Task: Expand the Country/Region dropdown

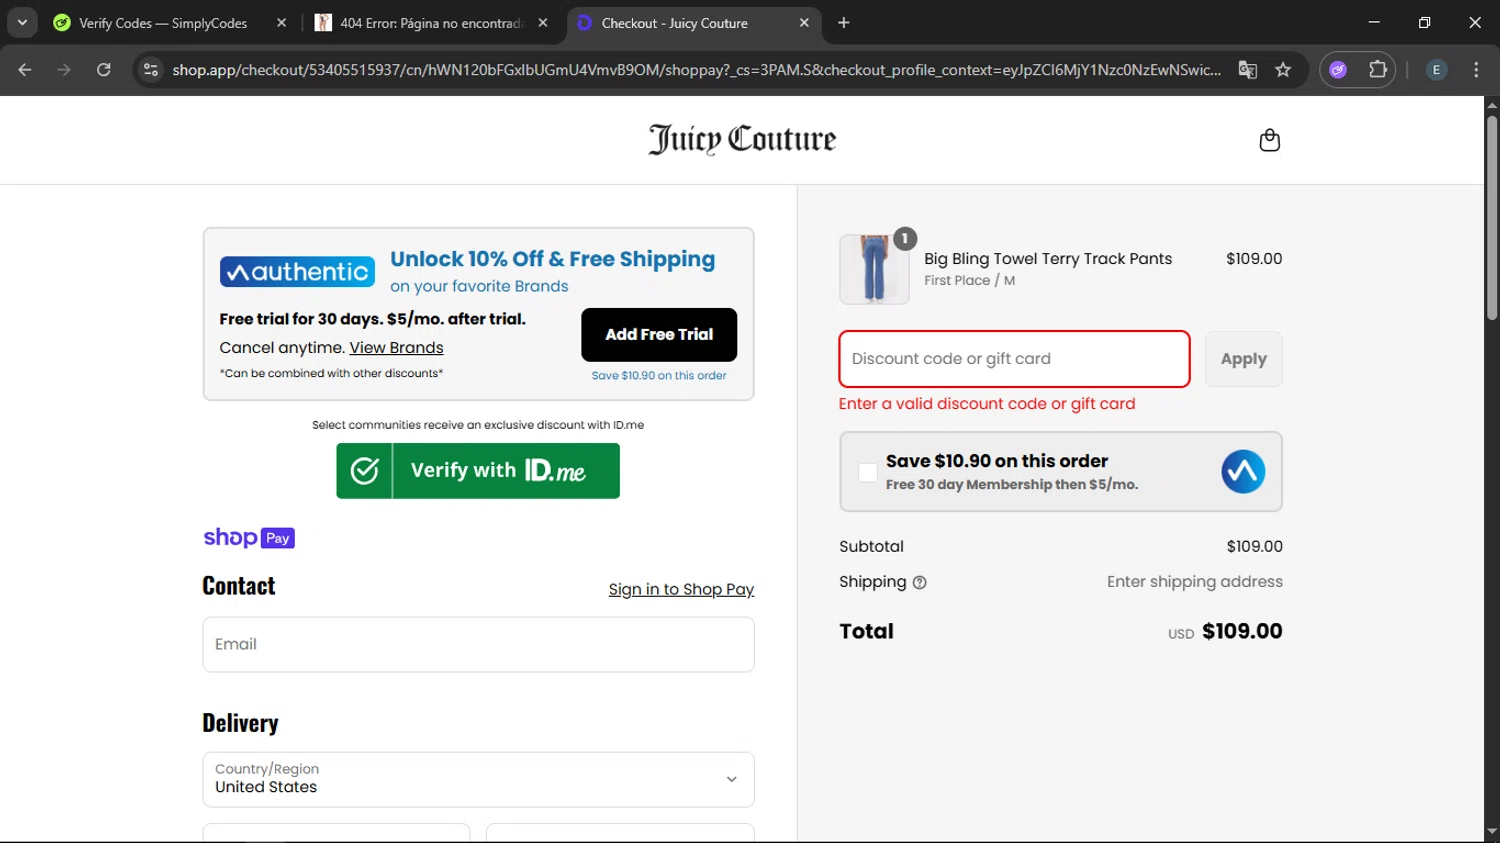Action: (478, 779)
